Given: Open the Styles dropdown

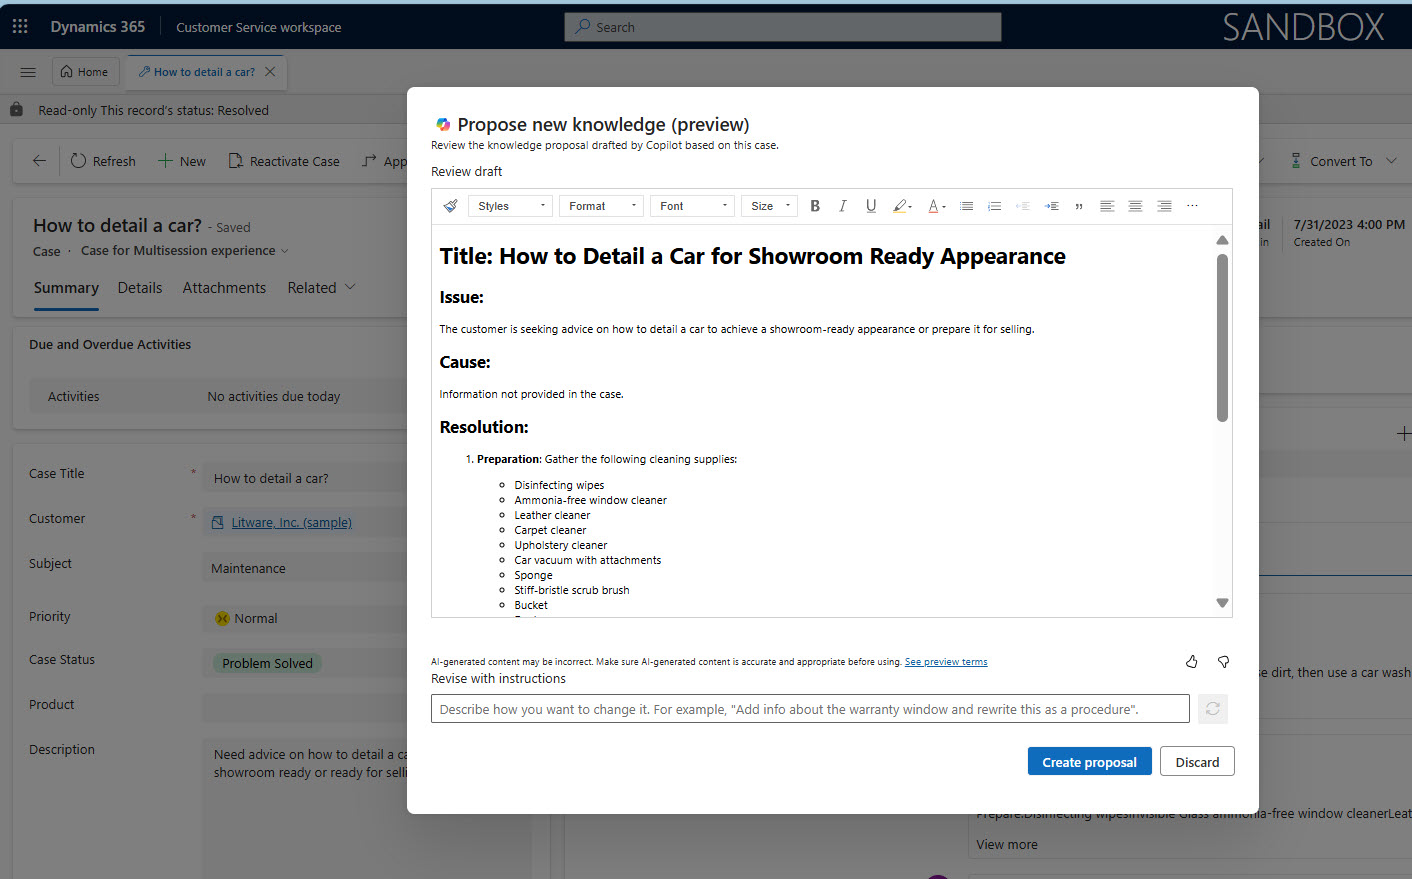Looking at the screenshot, I should [510, 206].
